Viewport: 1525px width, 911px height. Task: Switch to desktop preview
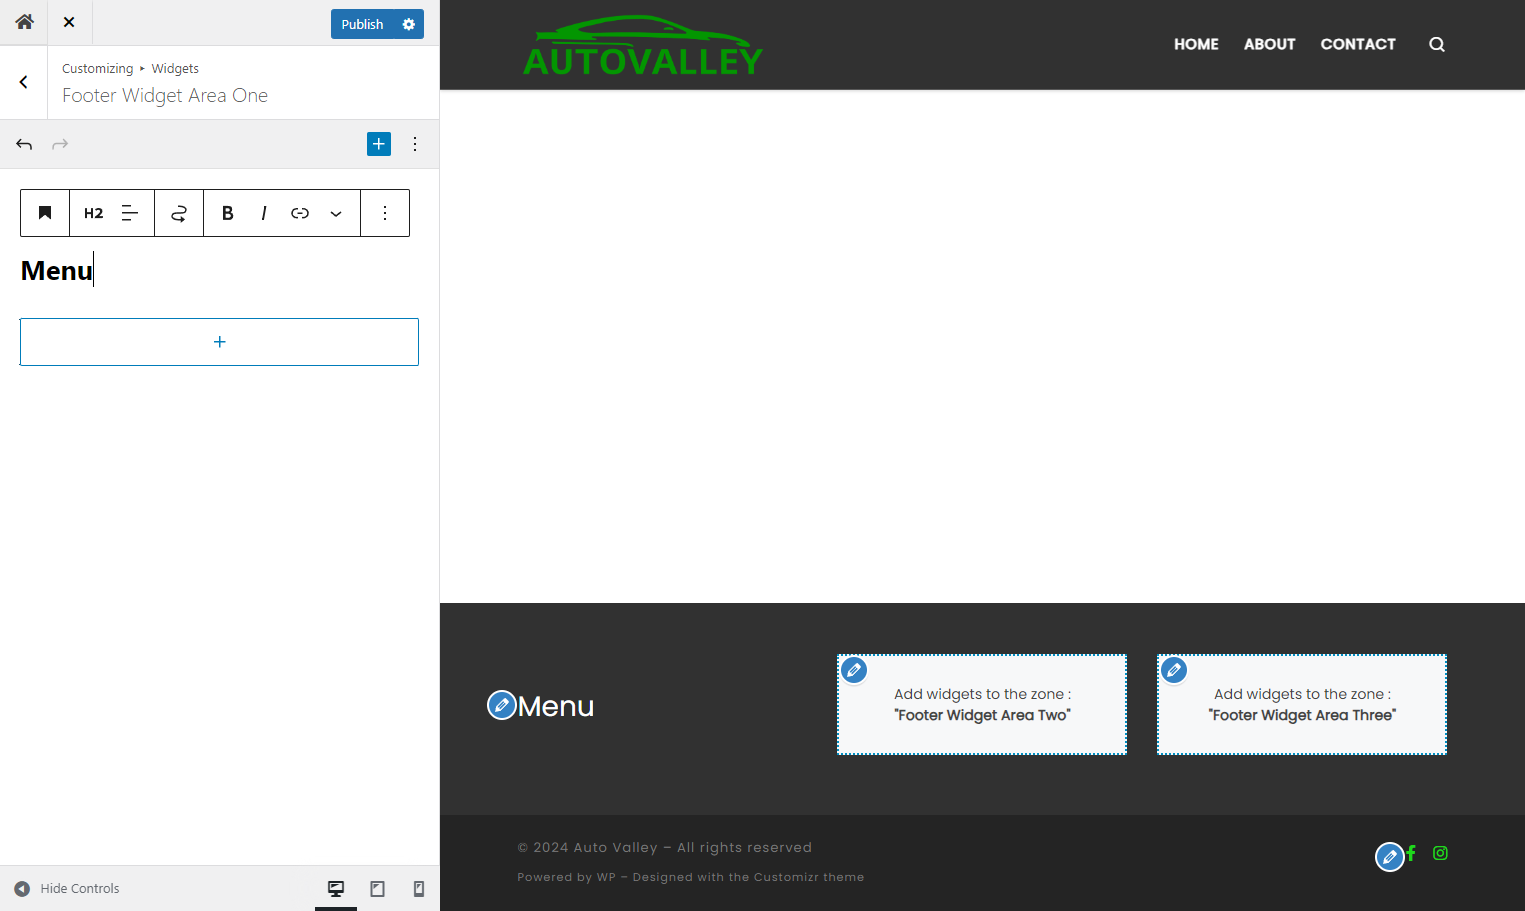pyautogui.click(x=336, y=888)
